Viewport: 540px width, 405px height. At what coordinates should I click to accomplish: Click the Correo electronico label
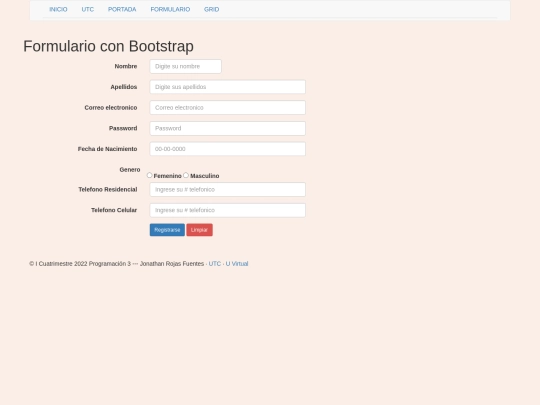click(111, 107)
